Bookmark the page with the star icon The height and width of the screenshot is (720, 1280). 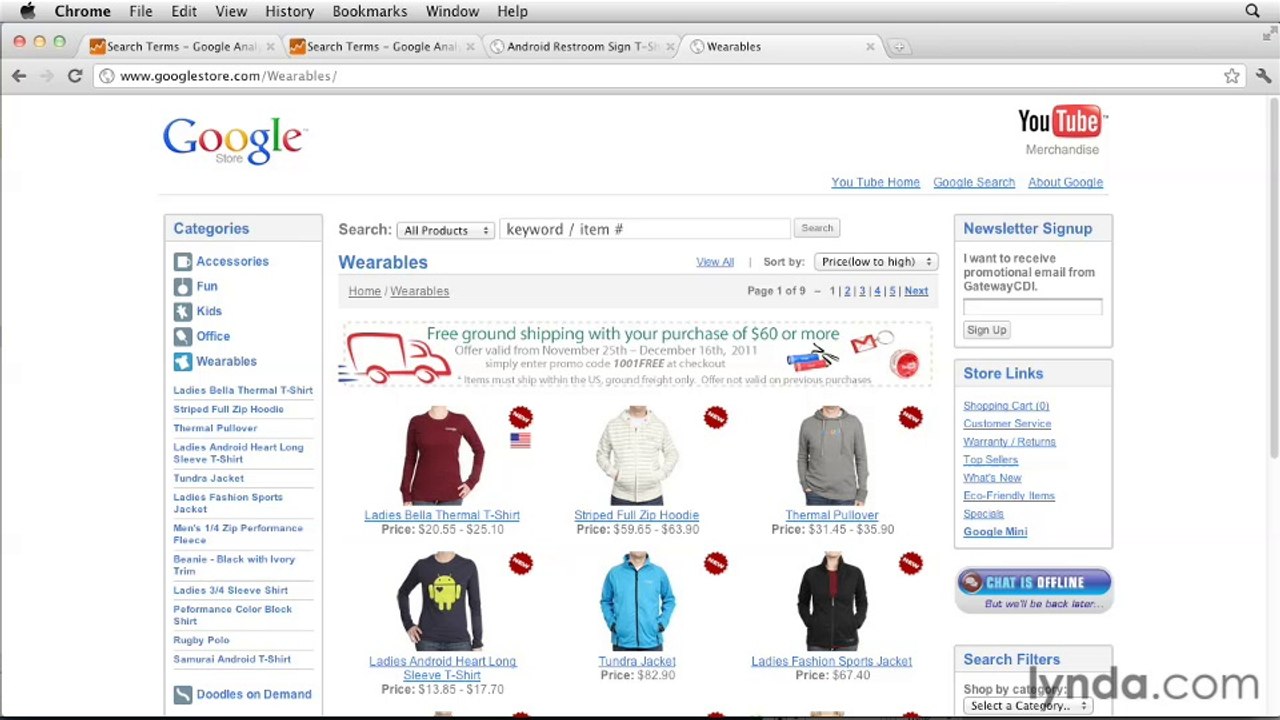[1232, 76]
